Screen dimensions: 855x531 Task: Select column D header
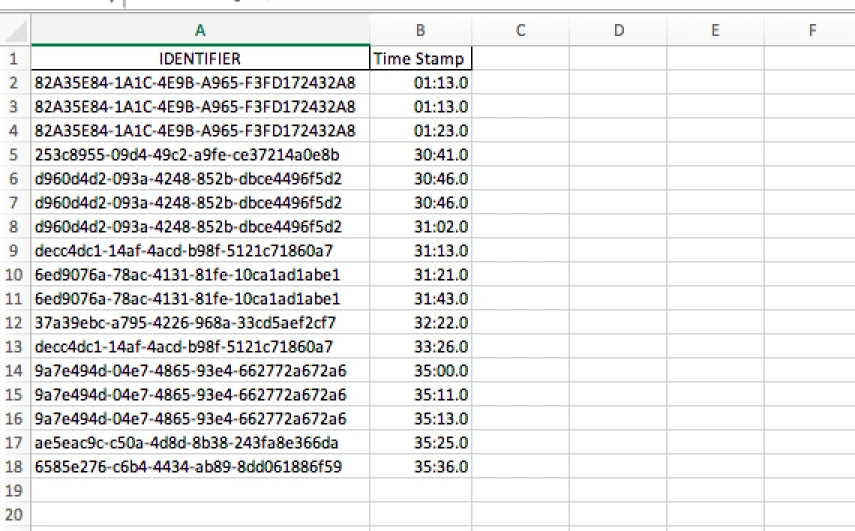[617, 31]
